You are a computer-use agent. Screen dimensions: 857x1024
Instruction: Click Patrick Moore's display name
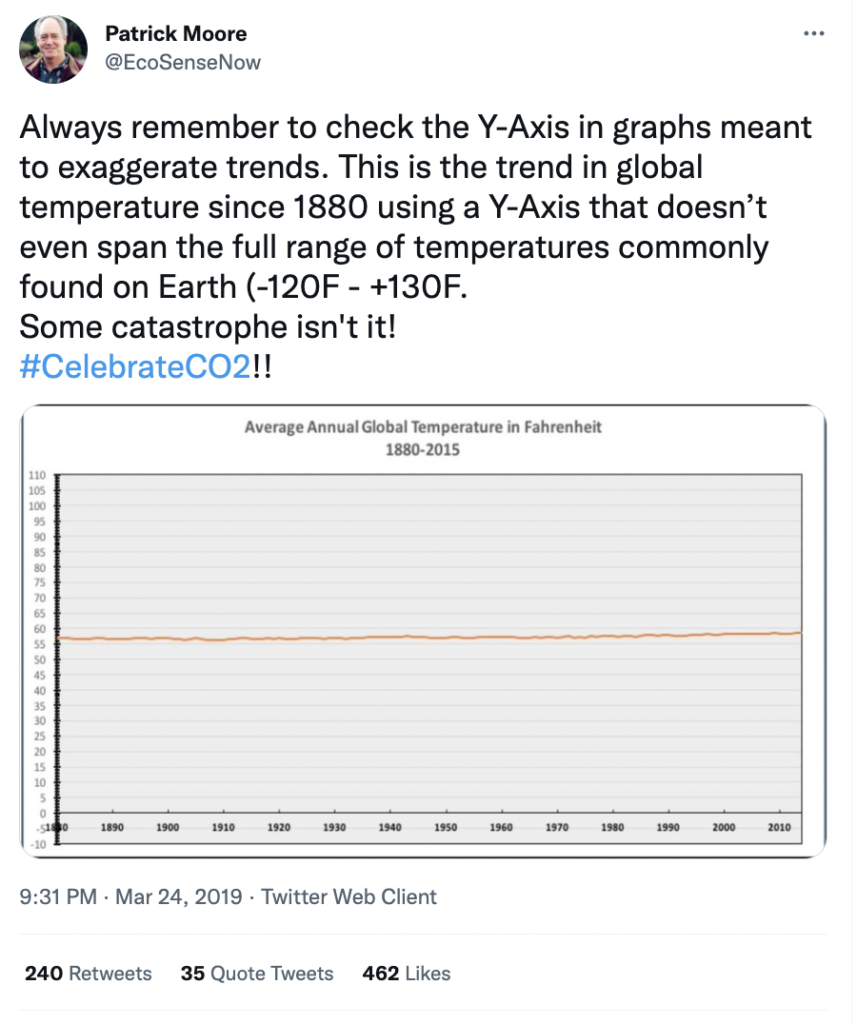[x=176, y=33]
